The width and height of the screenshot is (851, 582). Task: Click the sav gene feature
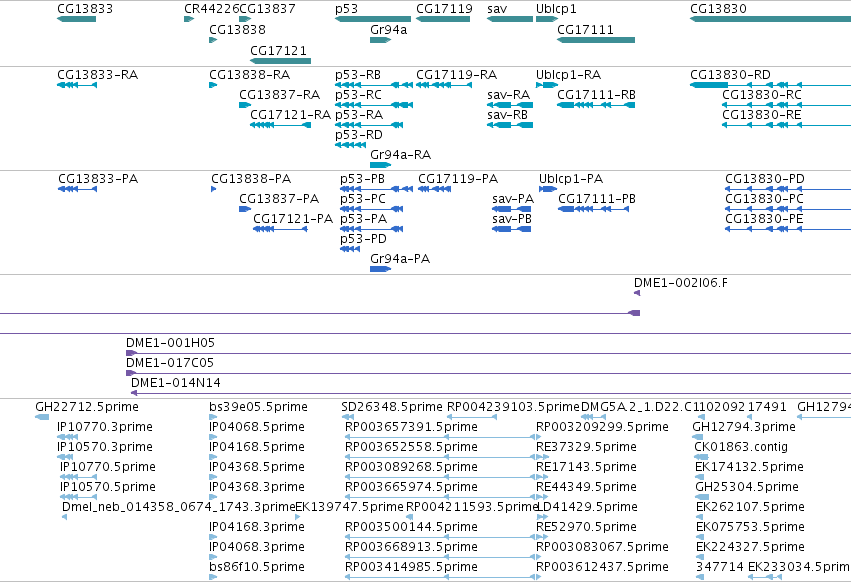click(x=510, y=19)
